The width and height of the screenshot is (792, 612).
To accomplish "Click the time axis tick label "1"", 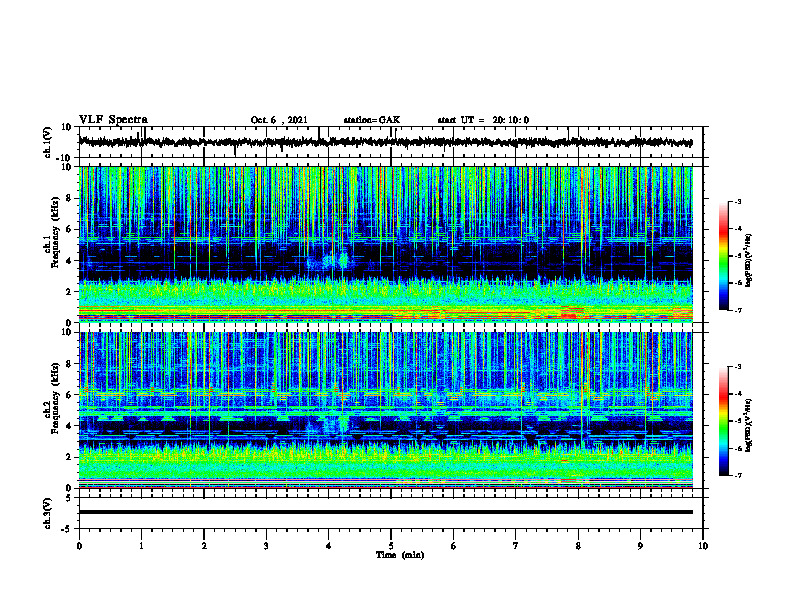I will (x=141, y=546).
